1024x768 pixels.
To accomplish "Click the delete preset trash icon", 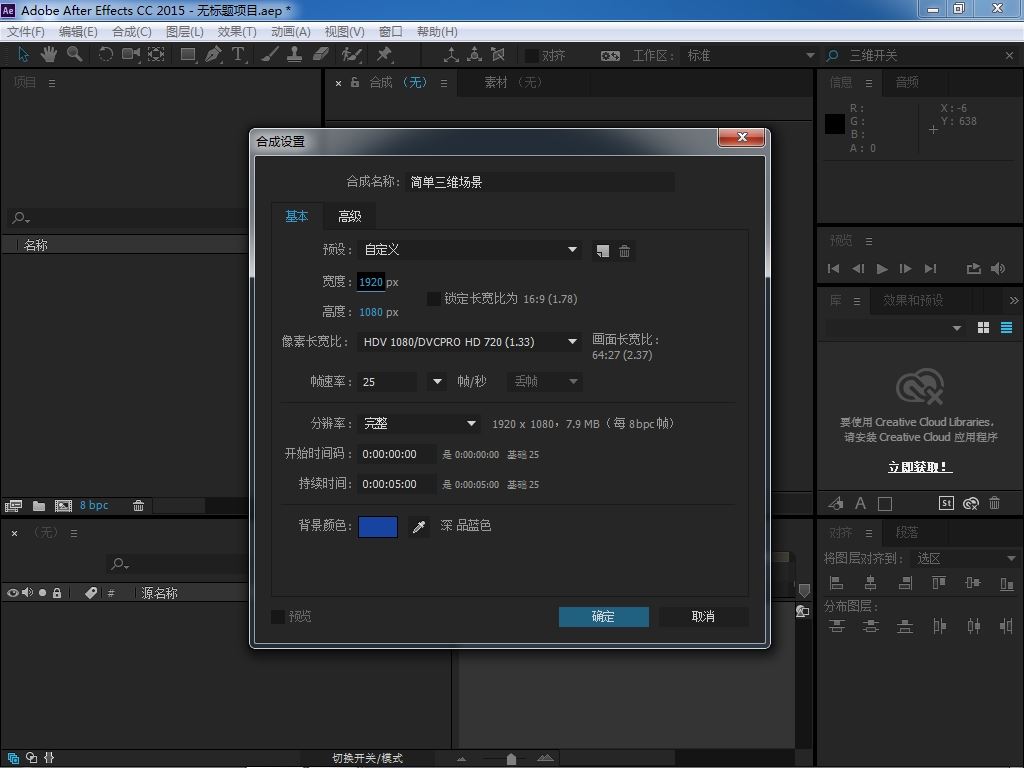I will click(624, 251).
